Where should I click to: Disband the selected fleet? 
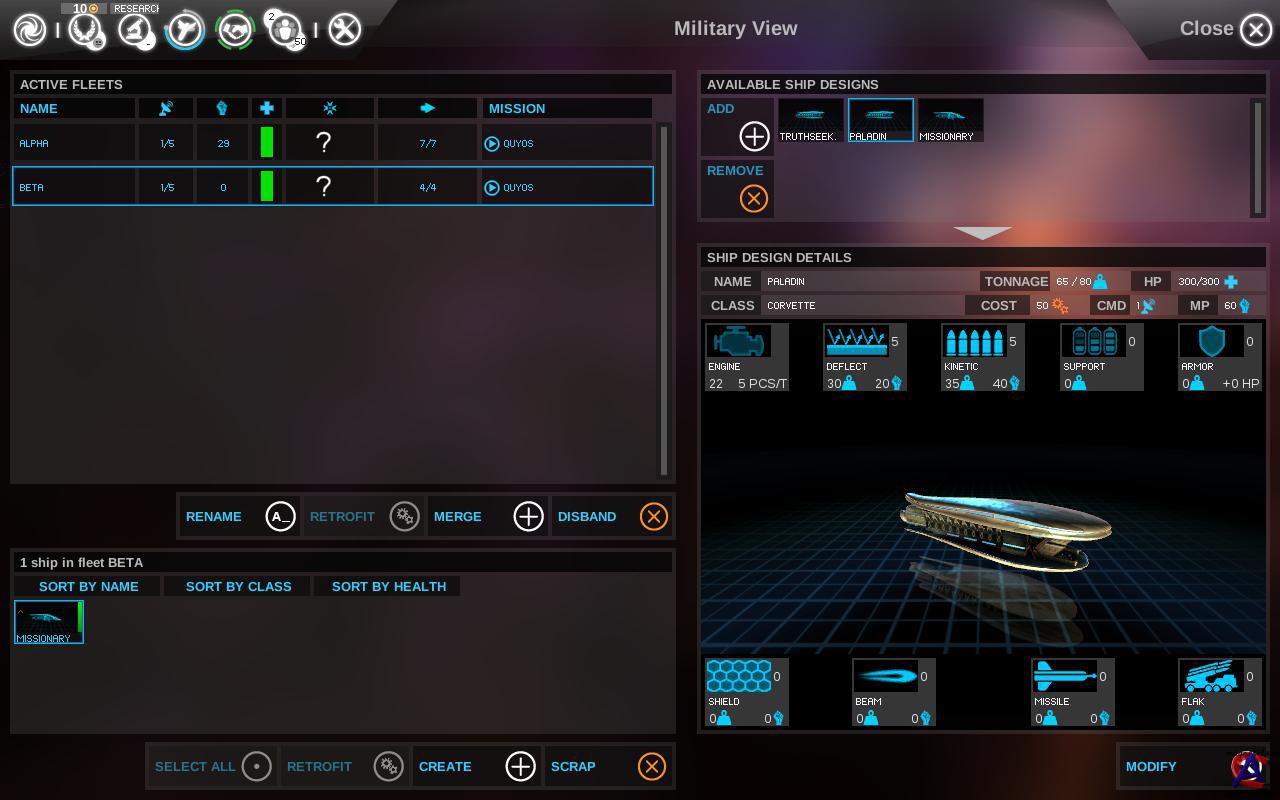point(612,517)
